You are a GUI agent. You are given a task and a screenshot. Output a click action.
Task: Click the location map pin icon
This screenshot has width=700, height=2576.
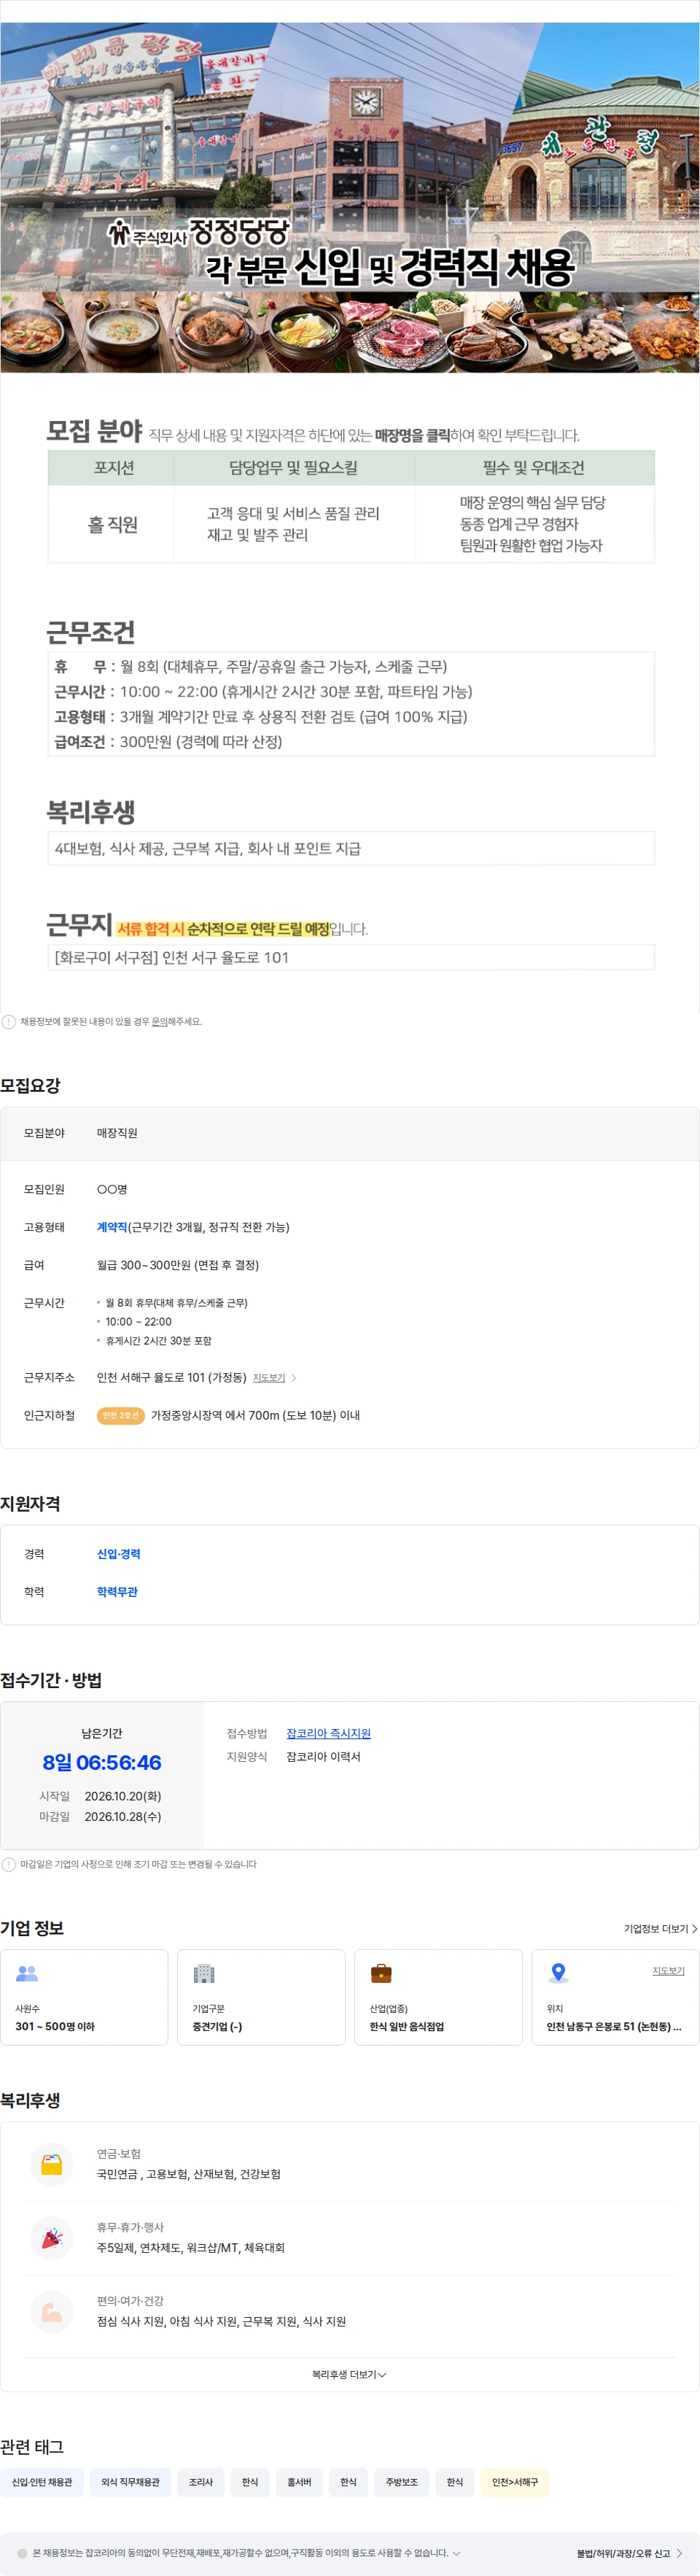click(559, 1973)
